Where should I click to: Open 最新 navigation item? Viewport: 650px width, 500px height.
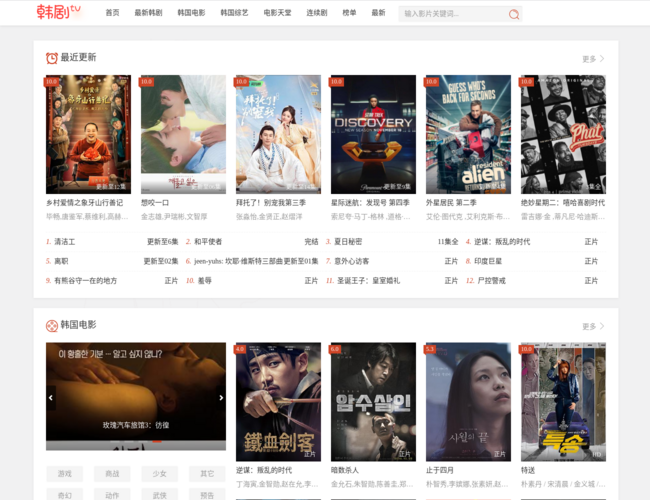pos(378,13)
